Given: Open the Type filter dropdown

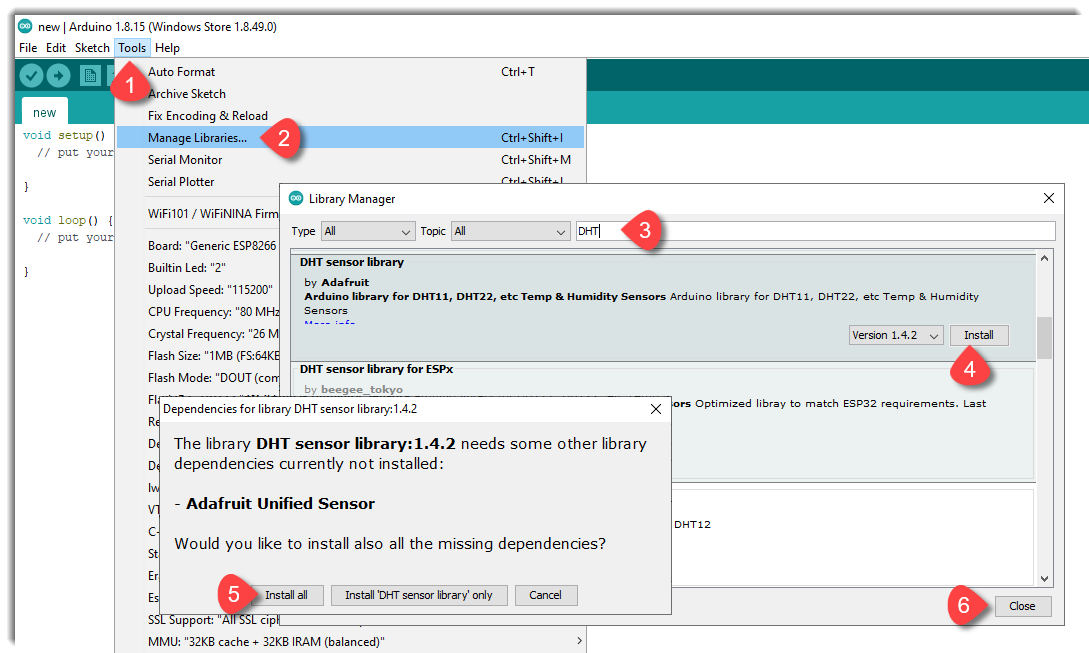Looking at the screenshot, I should pos(368,231).
